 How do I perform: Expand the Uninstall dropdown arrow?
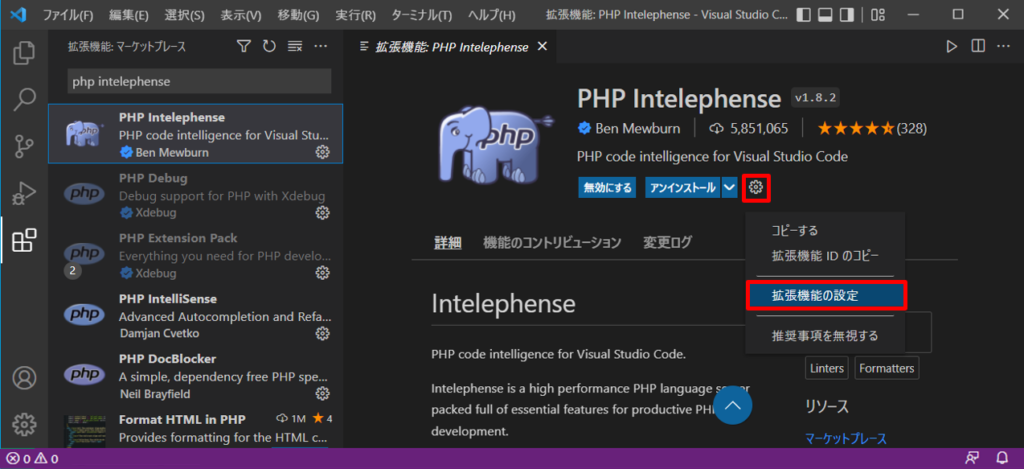click(x=729, y=187)
